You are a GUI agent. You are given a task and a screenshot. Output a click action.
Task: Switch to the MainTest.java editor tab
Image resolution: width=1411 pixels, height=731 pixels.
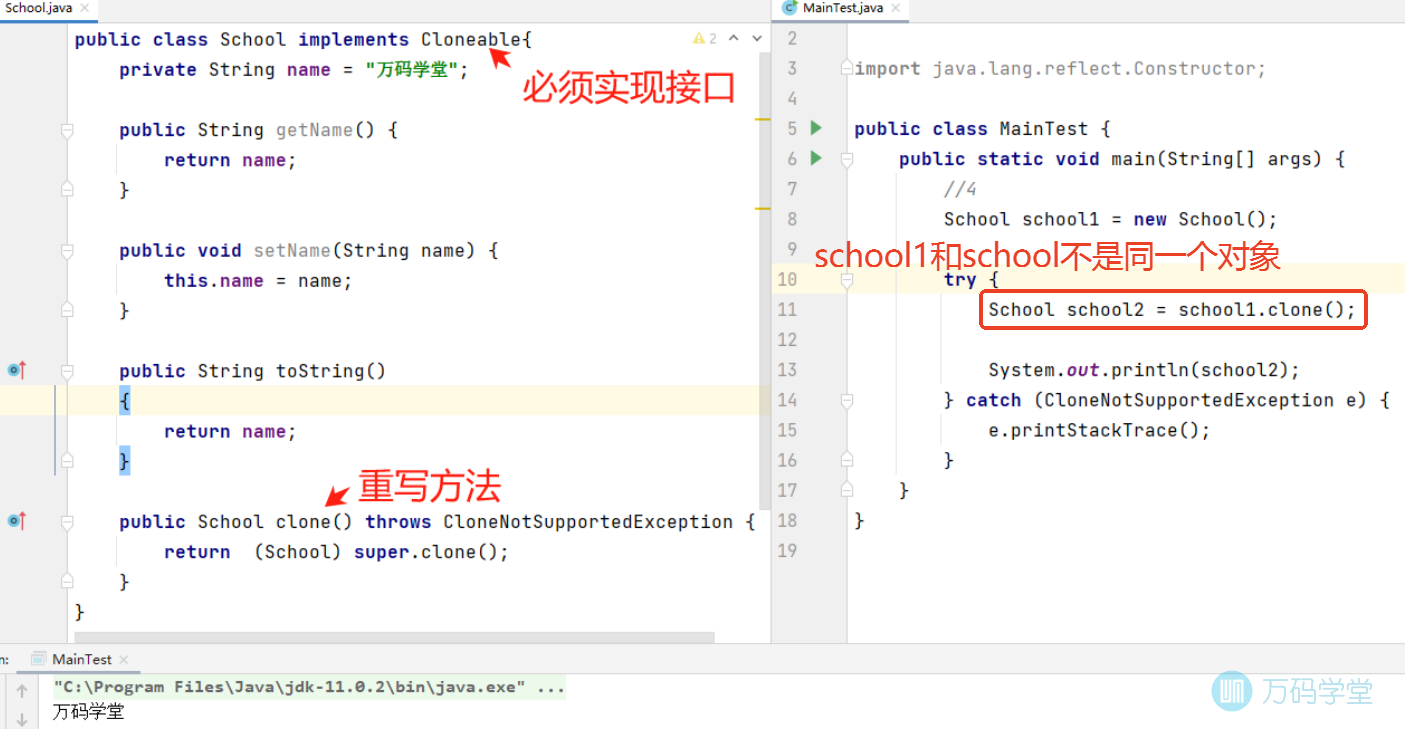click(843, 8)
